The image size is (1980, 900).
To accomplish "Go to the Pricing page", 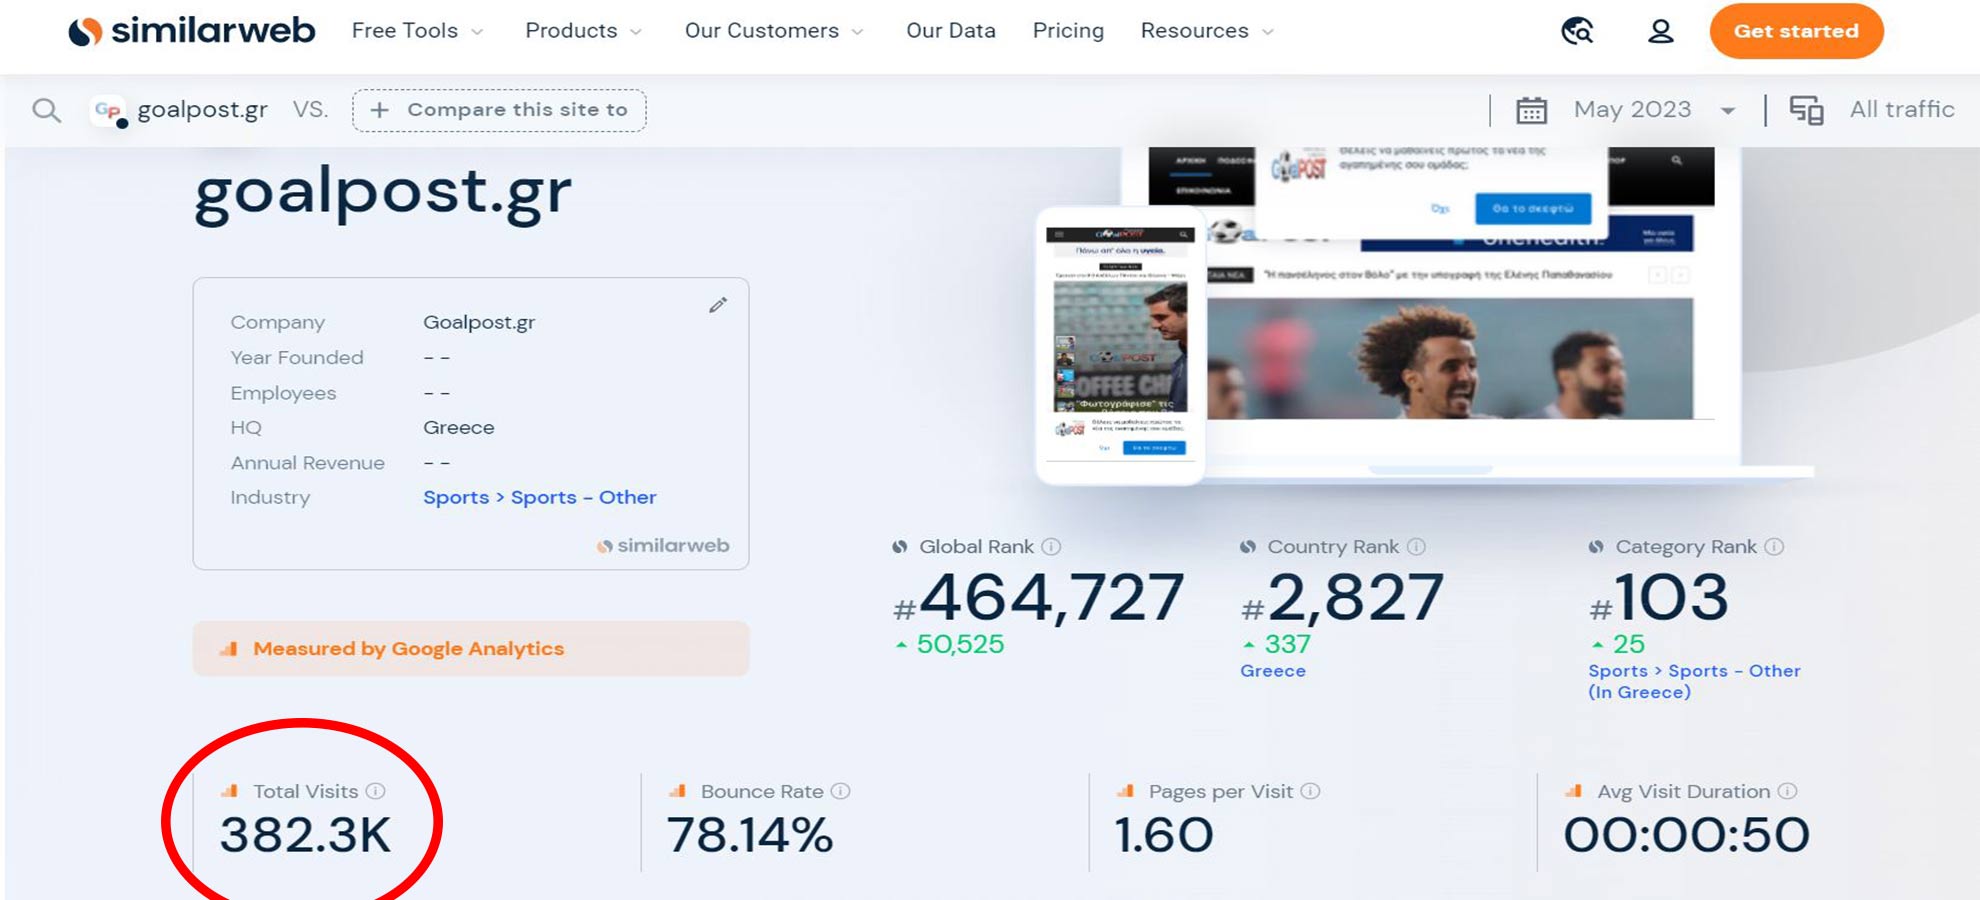I will coord(1068,31).
